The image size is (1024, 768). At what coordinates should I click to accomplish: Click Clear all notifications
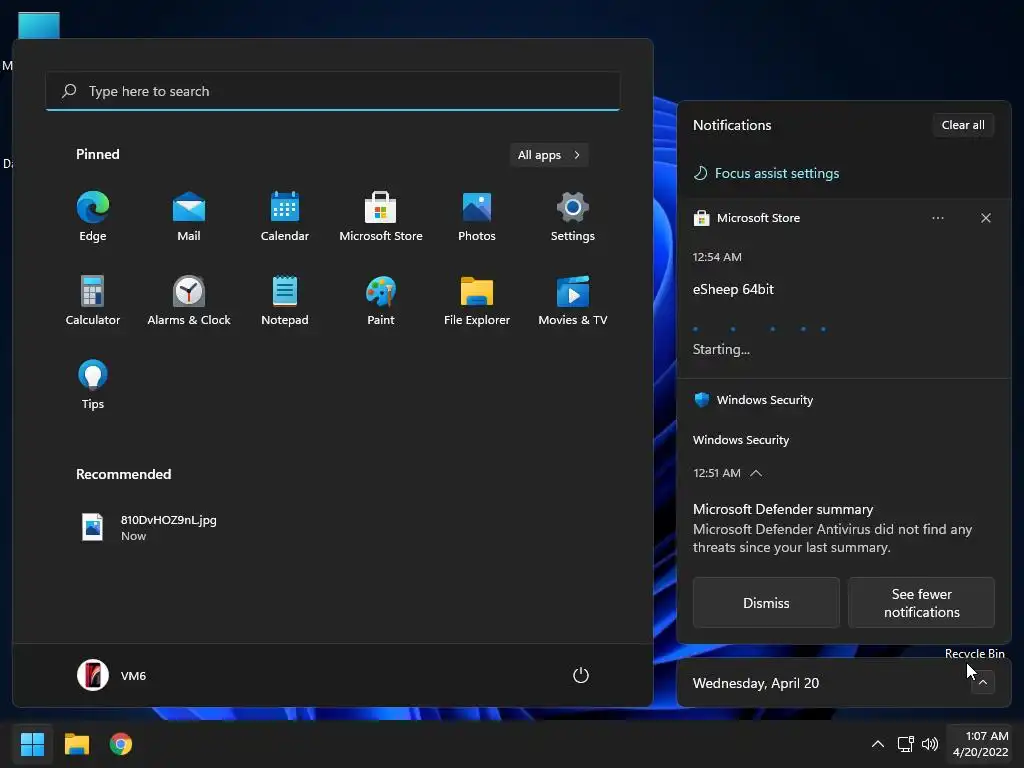pyautogui.click(x=963, y=125)
